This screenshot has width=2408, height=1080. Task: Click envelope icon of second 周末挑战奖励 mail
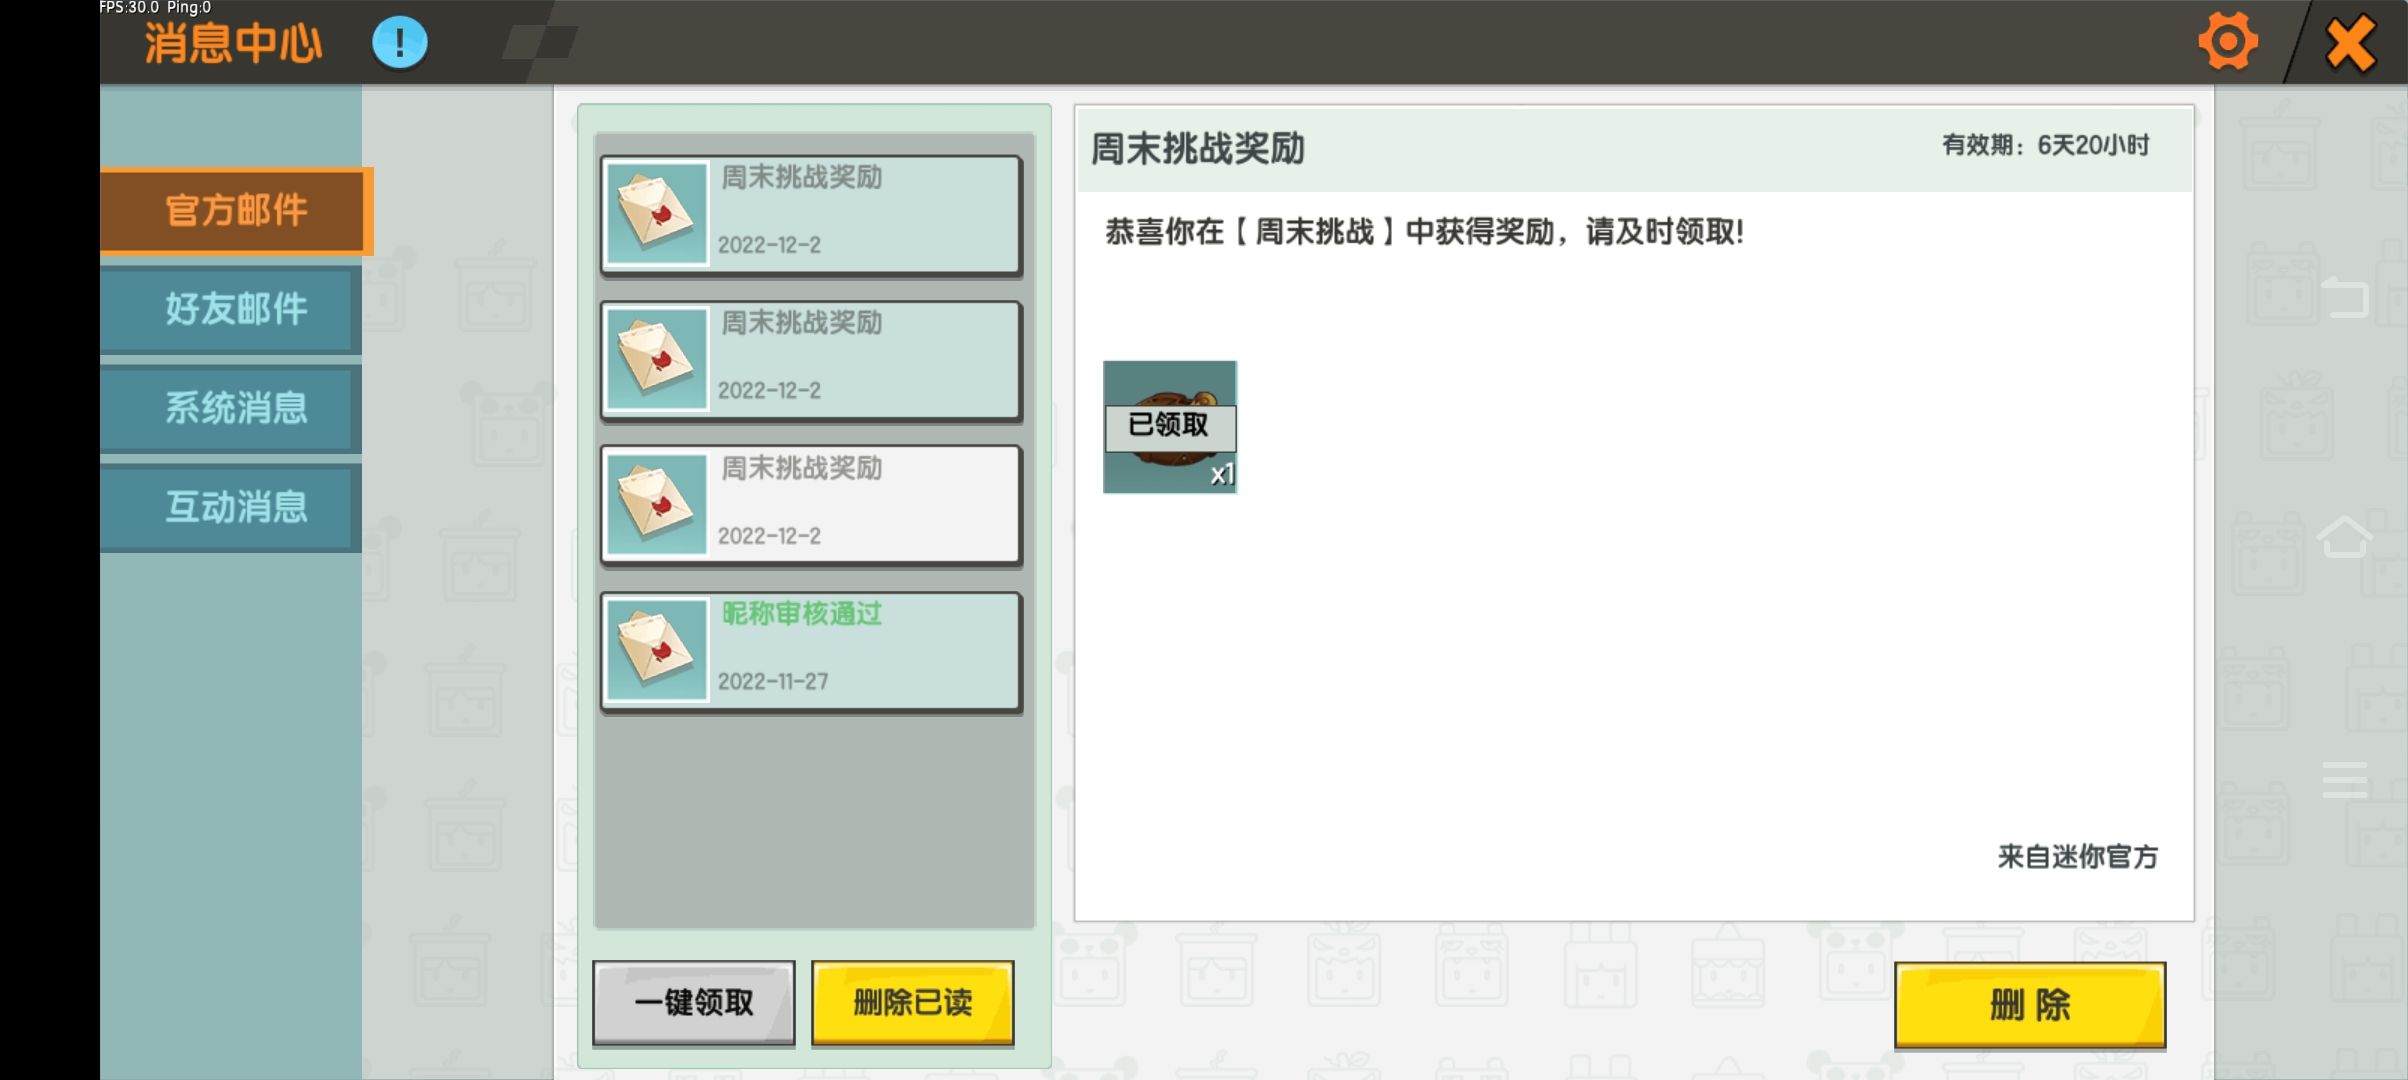click(x=656, y=358)
